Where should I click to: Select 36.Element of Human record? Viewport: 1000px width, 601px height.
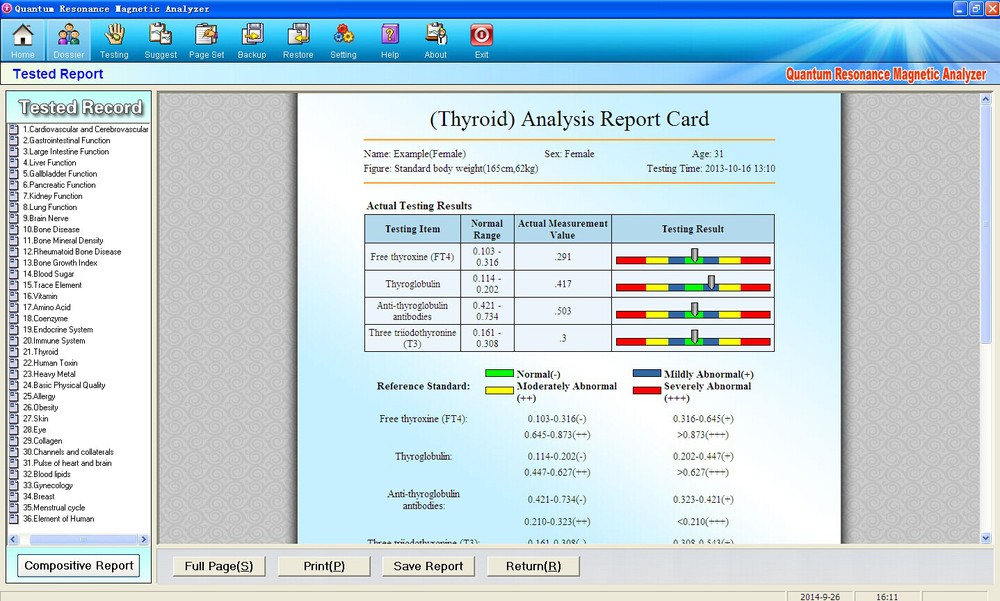point(58,519)
